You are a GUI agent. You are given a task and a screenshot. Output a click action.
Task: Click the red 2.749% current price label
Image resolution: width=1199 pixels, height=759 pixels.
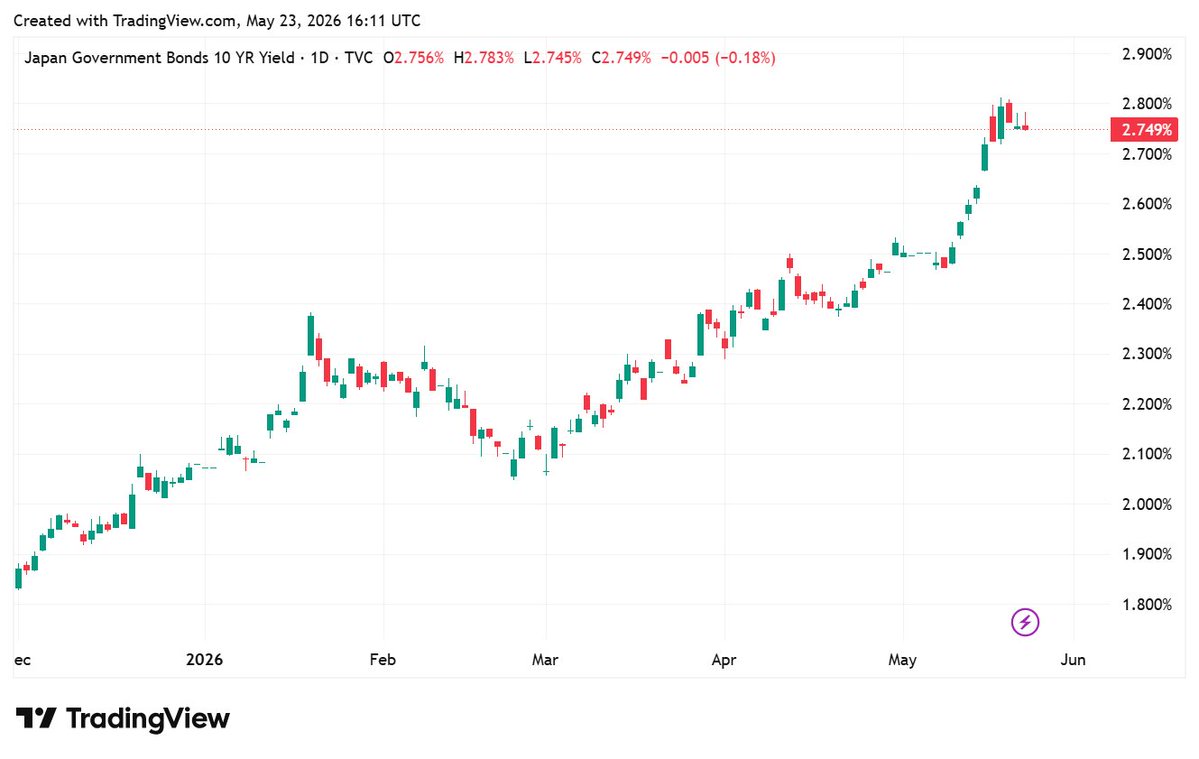1145,129
